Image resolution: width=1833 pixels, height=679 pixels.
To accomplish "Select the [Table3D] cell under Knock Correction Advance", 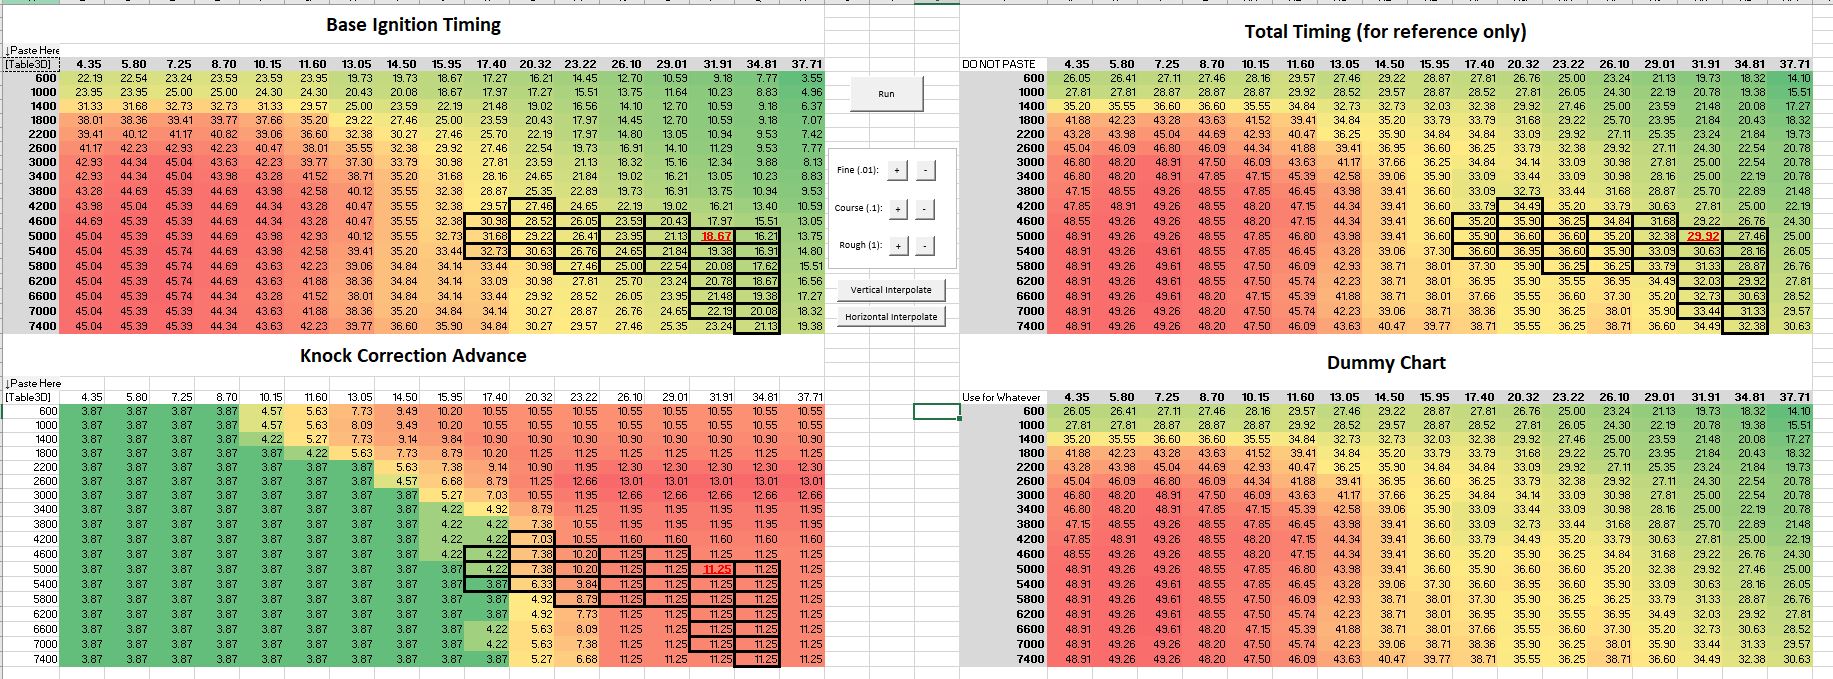I will click(31, 397).
